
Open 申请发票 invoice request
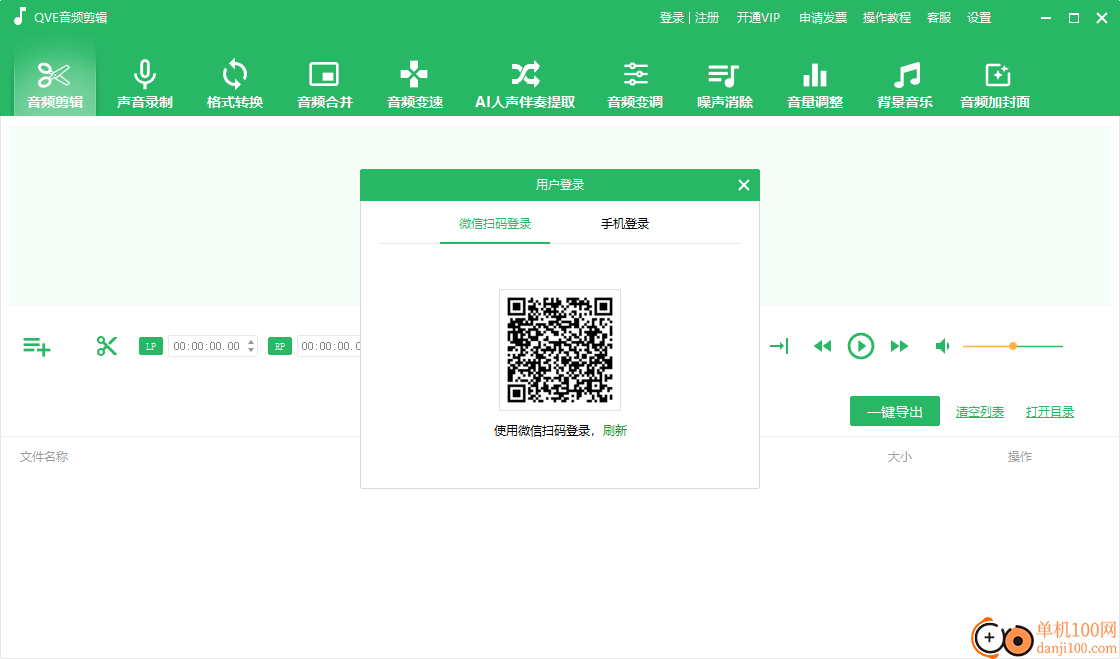823,18
